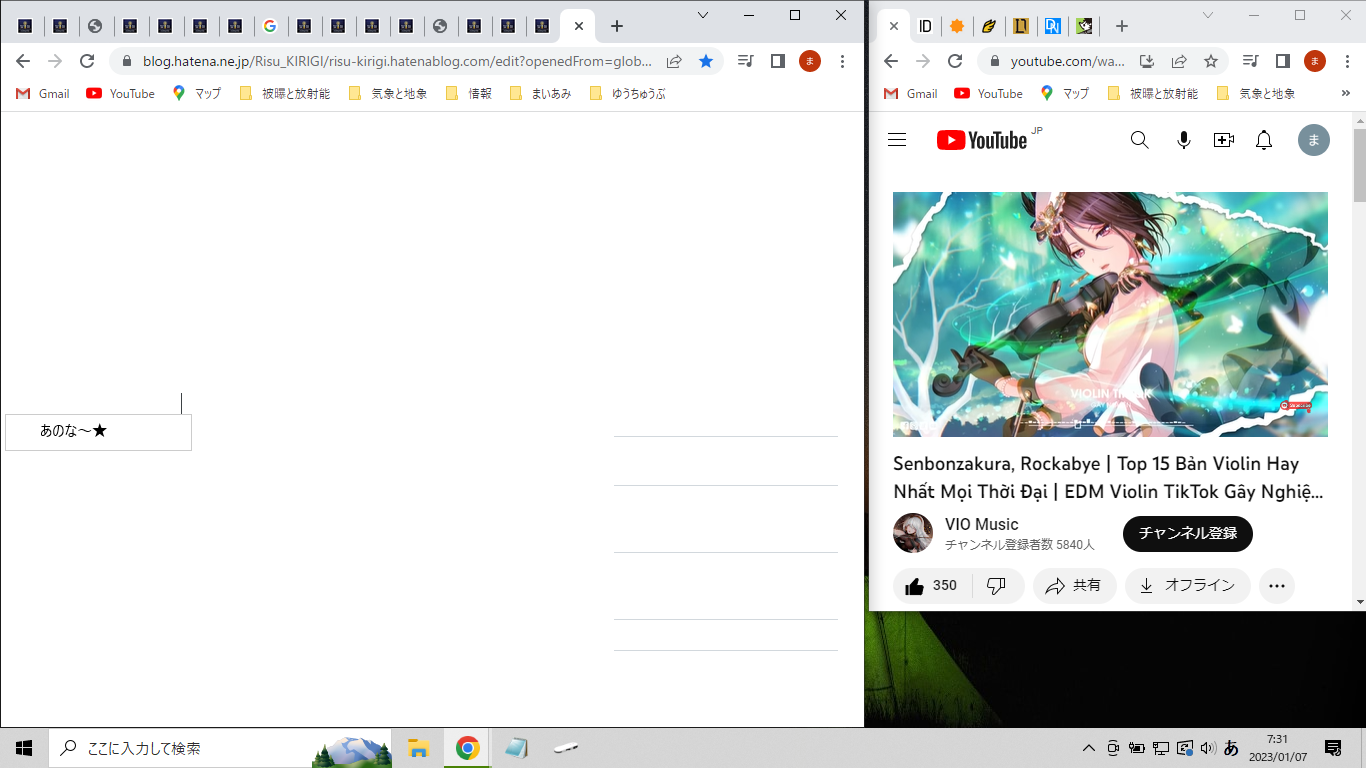This screenshot has width=1366, height=768.
Task: Open the VIO Music channel avatar
Action: coord(913,533)
